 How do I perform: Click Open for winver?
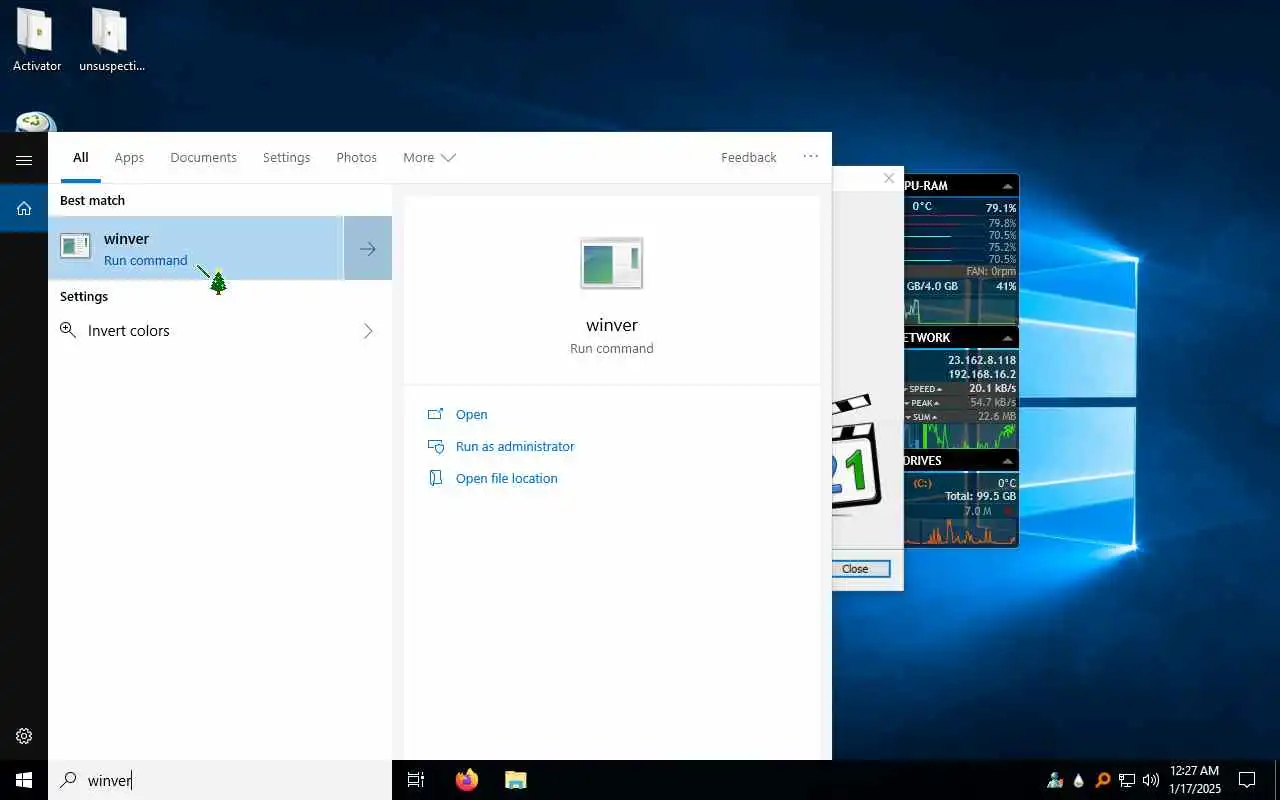(471, 415)
